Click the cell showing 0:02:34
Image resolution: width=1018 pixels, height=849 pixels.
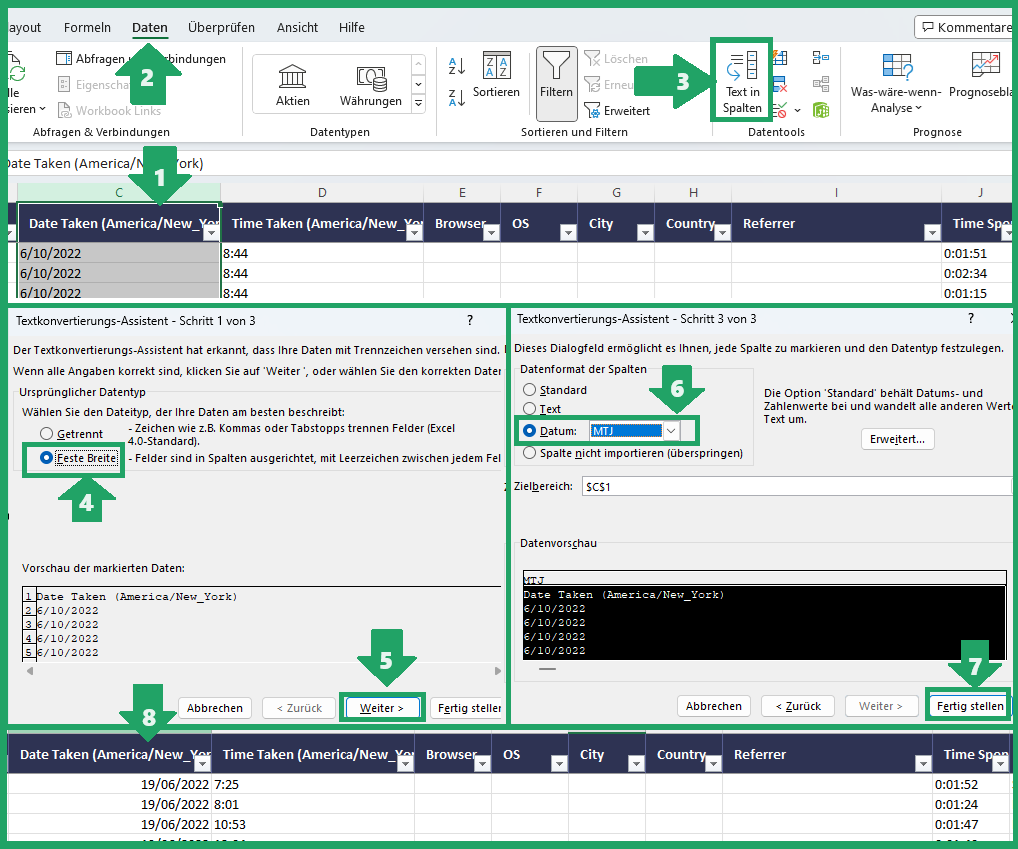[976, 273]
